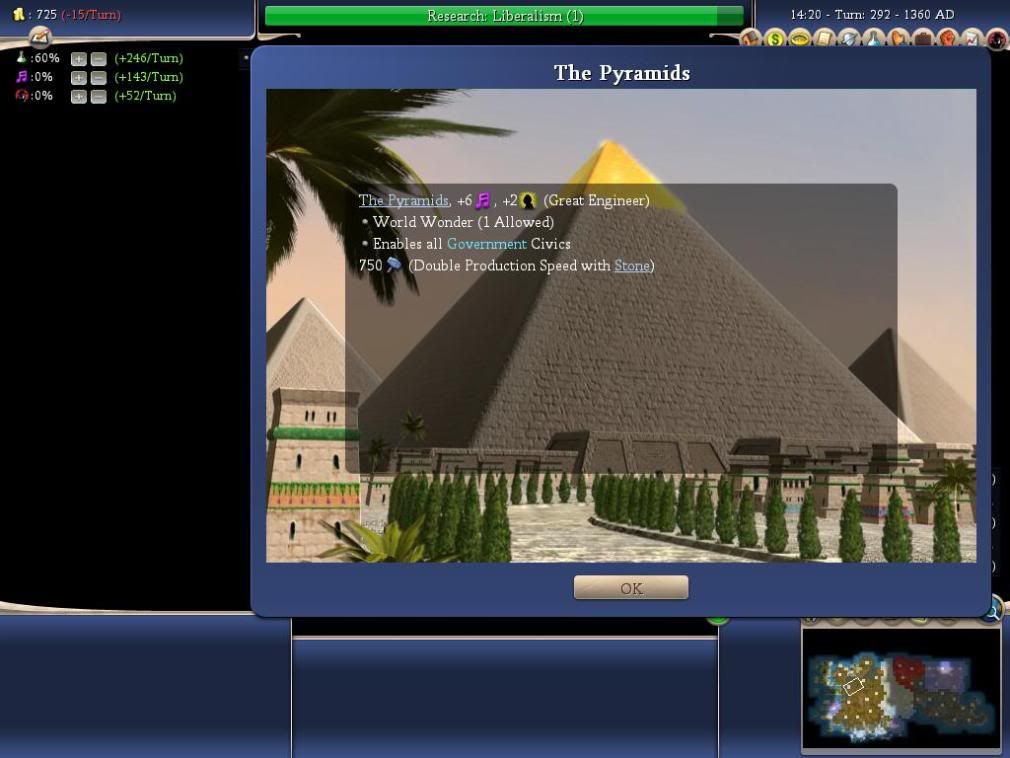Click the (+52/Turn) espionage output text
The image size is (1010, 758).
(x=145, y=95)
